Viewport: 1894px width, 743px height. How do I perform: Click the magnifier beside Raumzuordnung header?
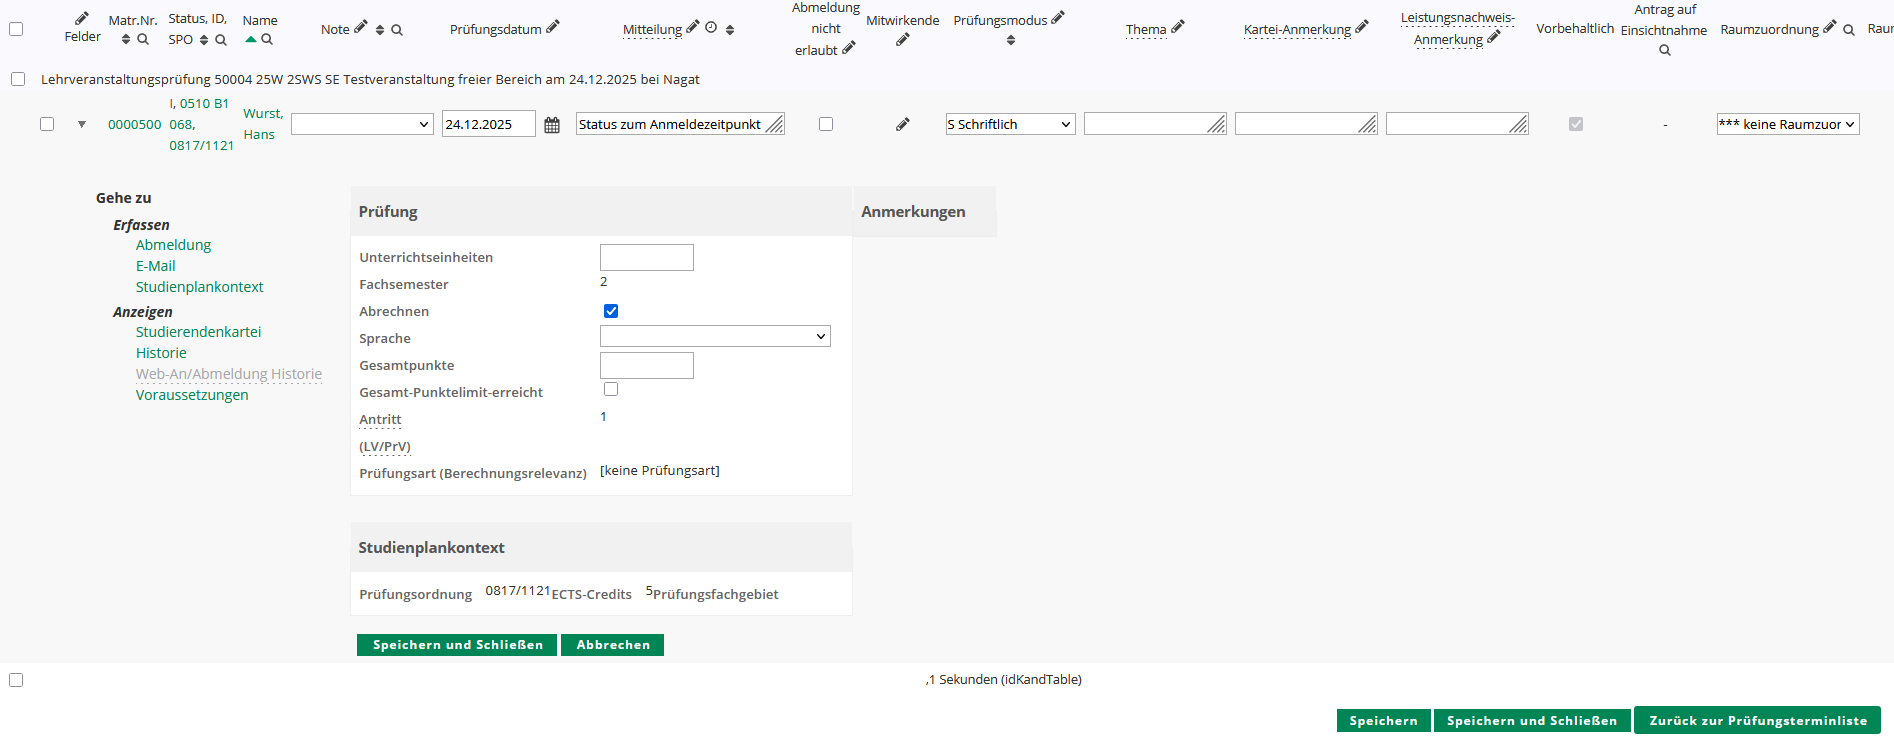[x=1849, y=30]
